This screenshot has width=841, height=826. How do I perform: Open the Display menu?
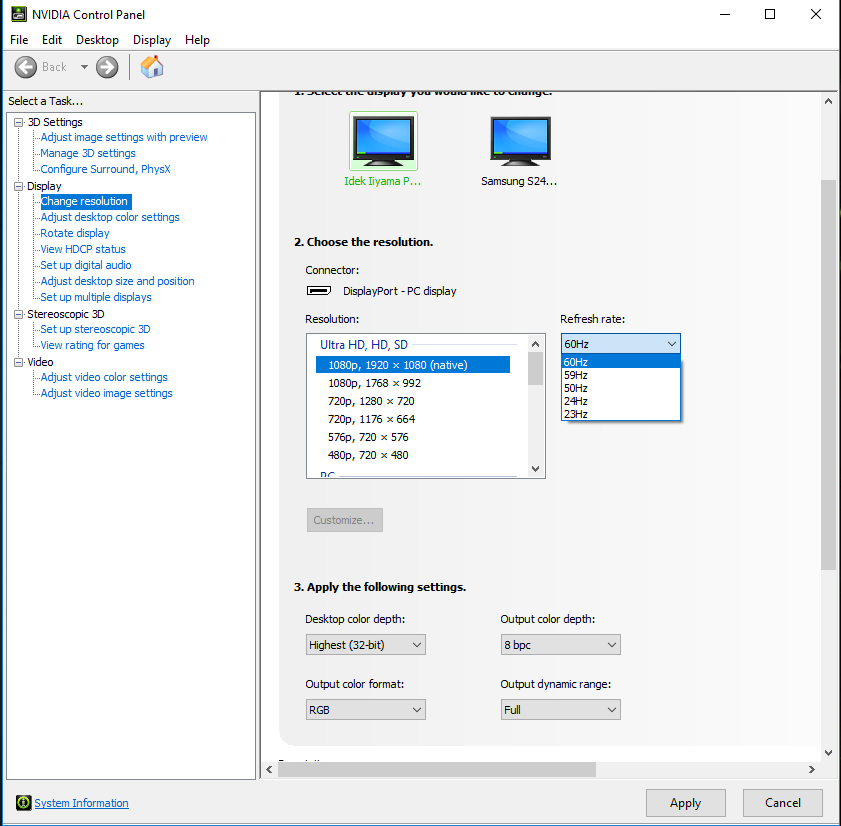[x=152, y=40]
